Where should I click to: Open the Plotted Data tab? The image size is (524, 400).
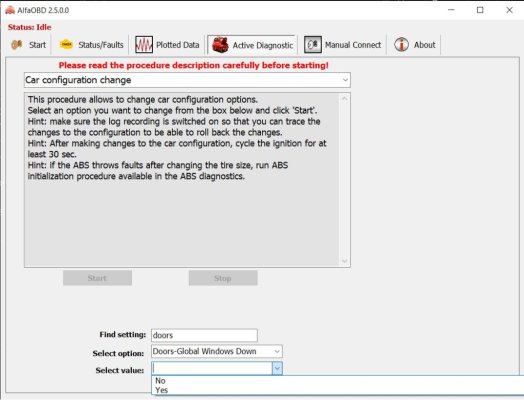167,45
